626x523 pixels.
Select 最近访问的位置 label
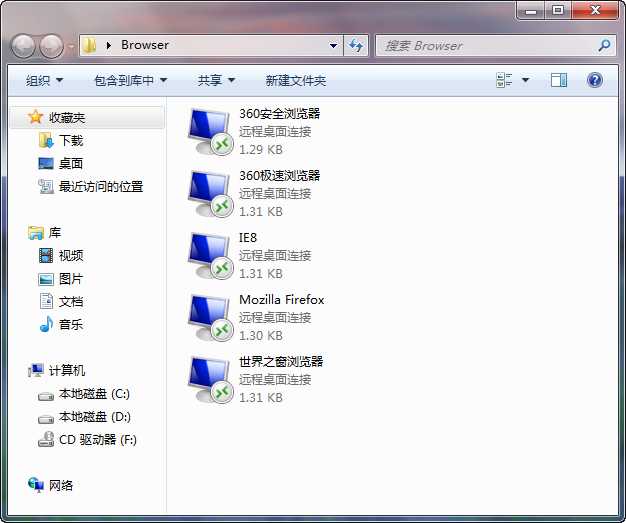click(x=101, y=186)
